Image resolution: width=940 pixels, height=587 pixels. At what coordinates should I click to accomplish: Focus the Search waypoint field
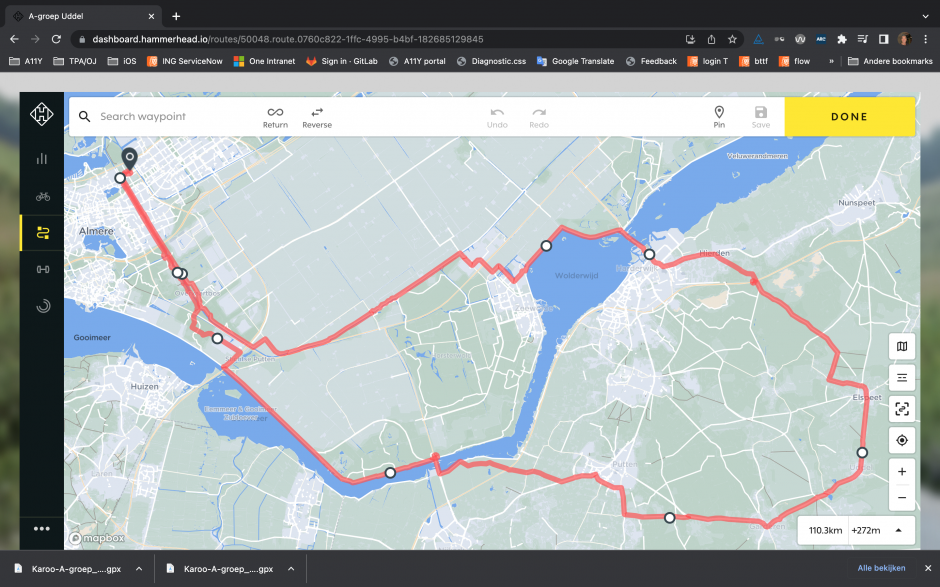coord(174,116)
